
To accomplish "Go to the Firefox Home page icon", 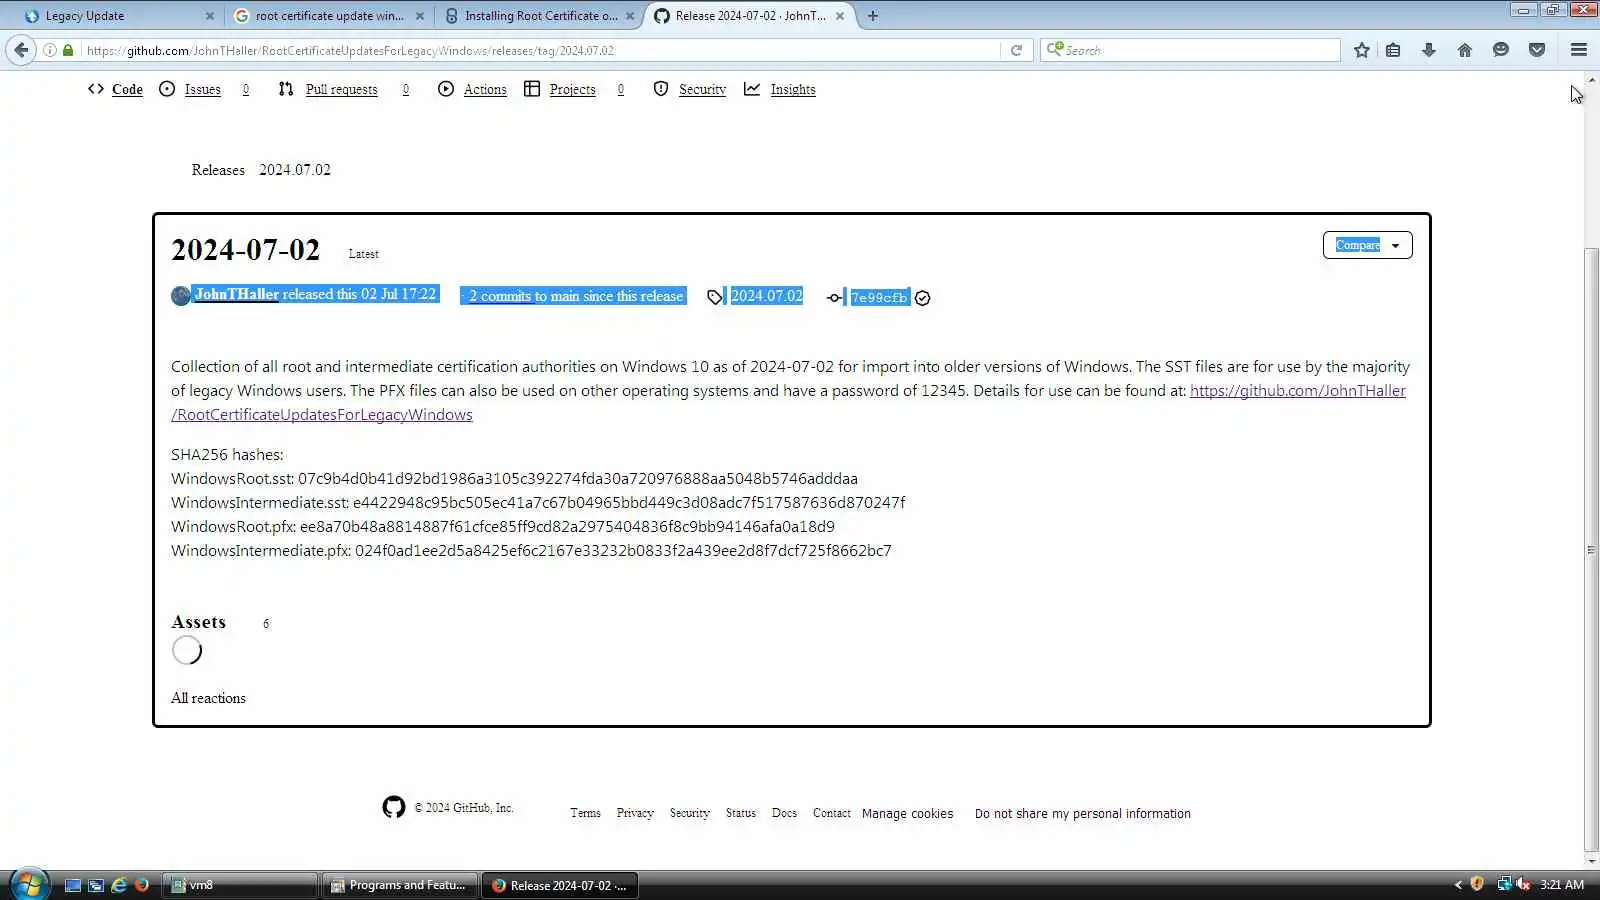I will 1465,50.
